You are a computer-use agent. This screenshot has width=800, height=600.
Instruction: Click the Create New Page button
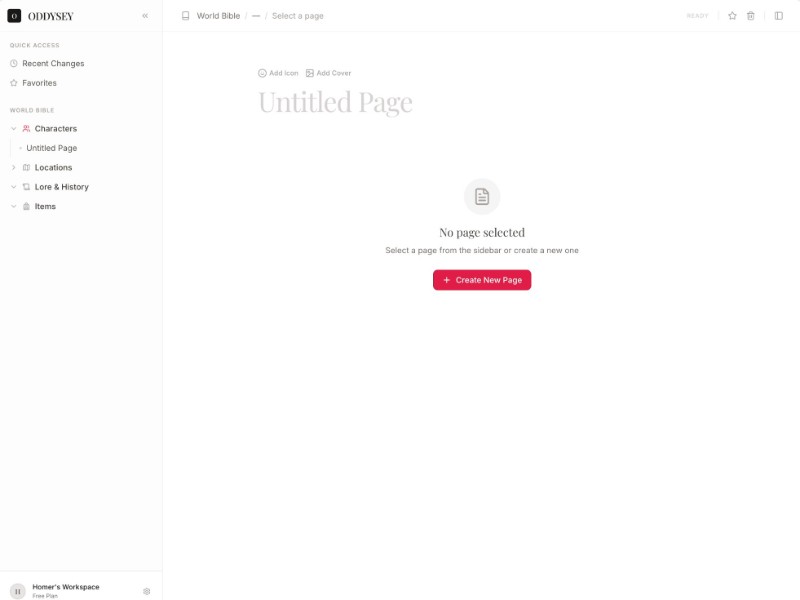point(482,280)
